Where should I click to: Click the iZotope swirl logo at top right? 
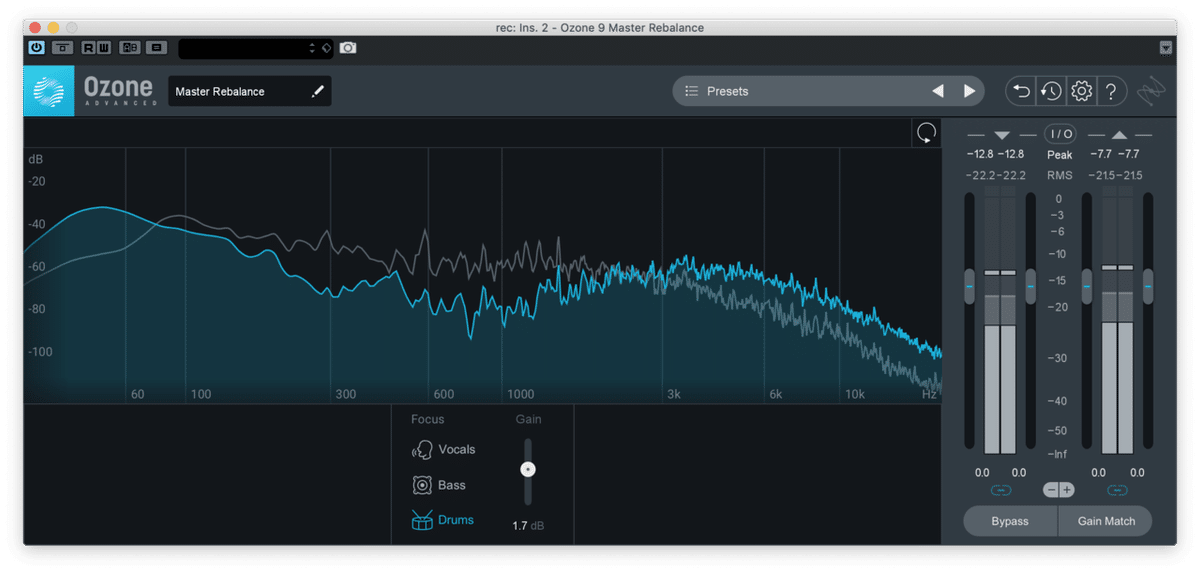[x=1152, y=91]
